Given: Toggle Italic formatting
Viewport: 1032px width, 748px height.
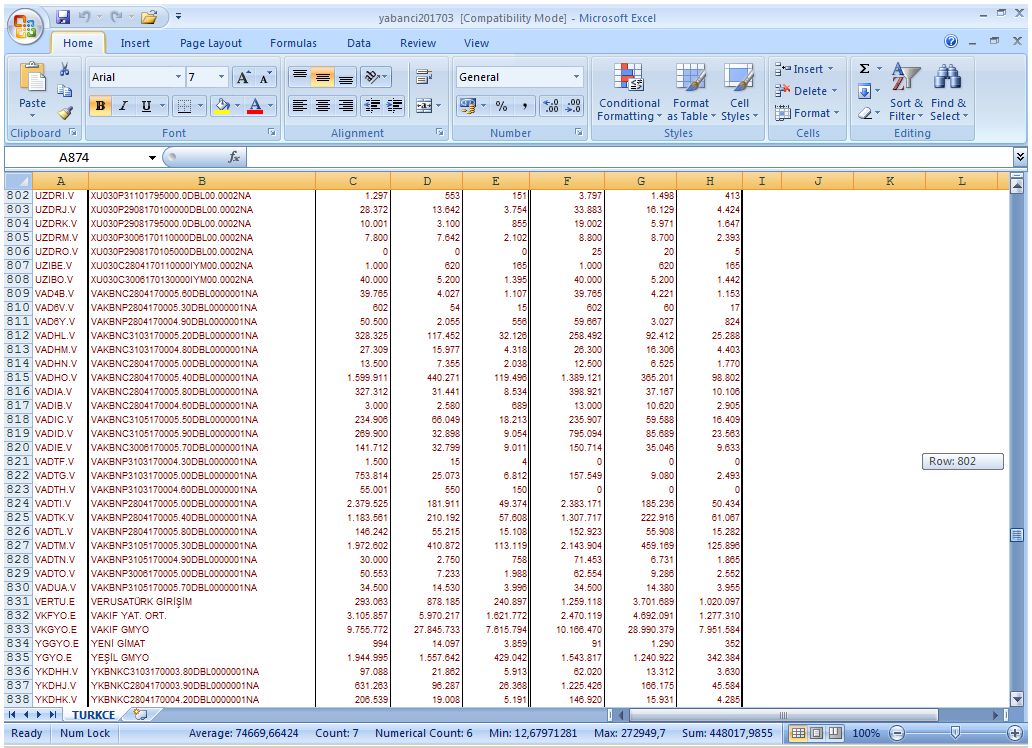Looking at the screenshot, I should pos(123,105).
